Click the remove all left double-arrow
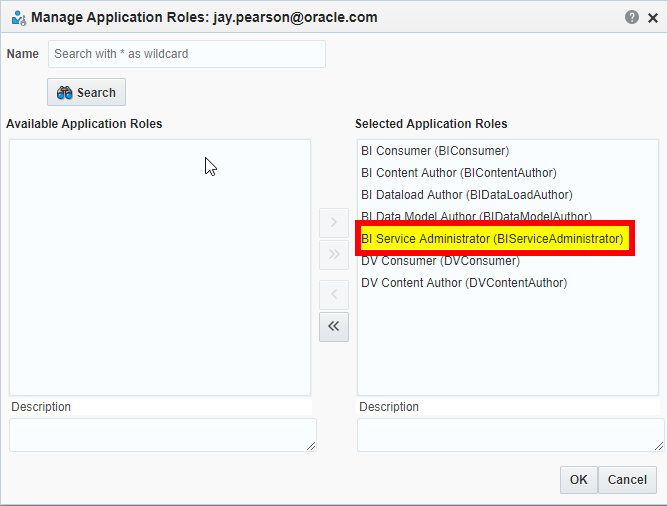 pyautogui.click(x=333, y=326)
